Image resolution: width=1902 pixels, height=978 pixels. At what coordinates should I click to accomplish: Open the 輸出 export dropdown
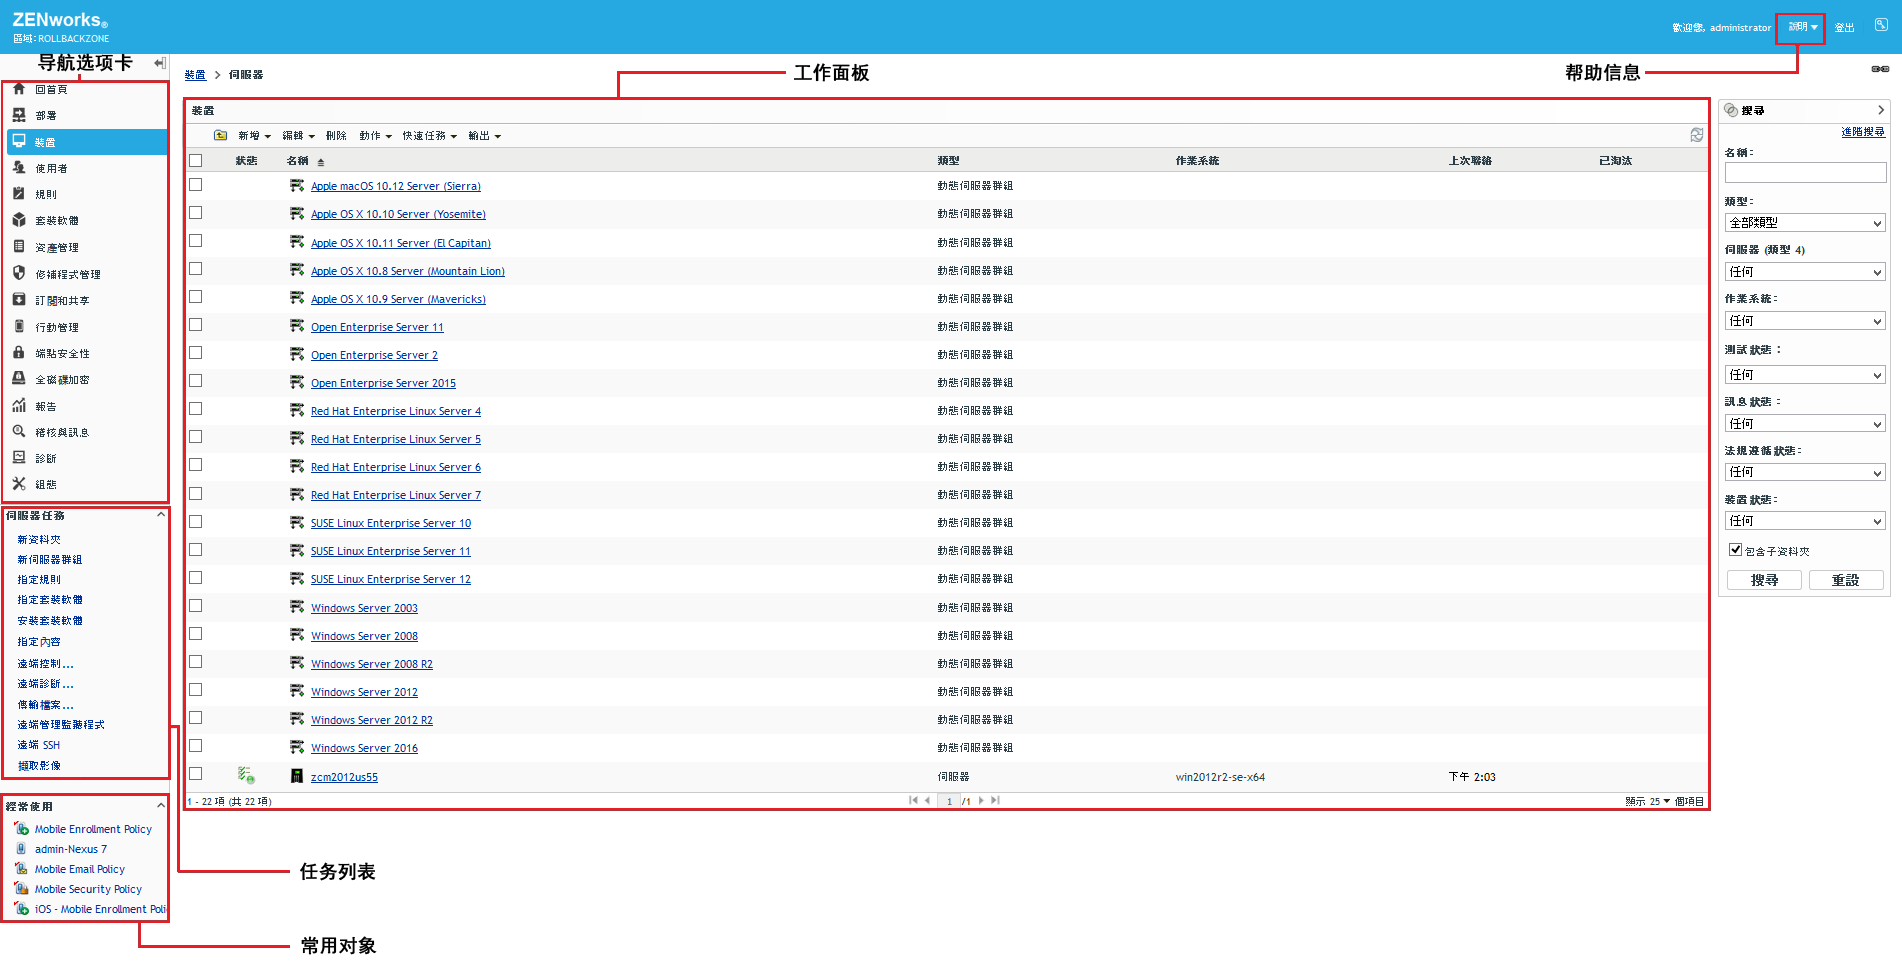click(485, 136)
